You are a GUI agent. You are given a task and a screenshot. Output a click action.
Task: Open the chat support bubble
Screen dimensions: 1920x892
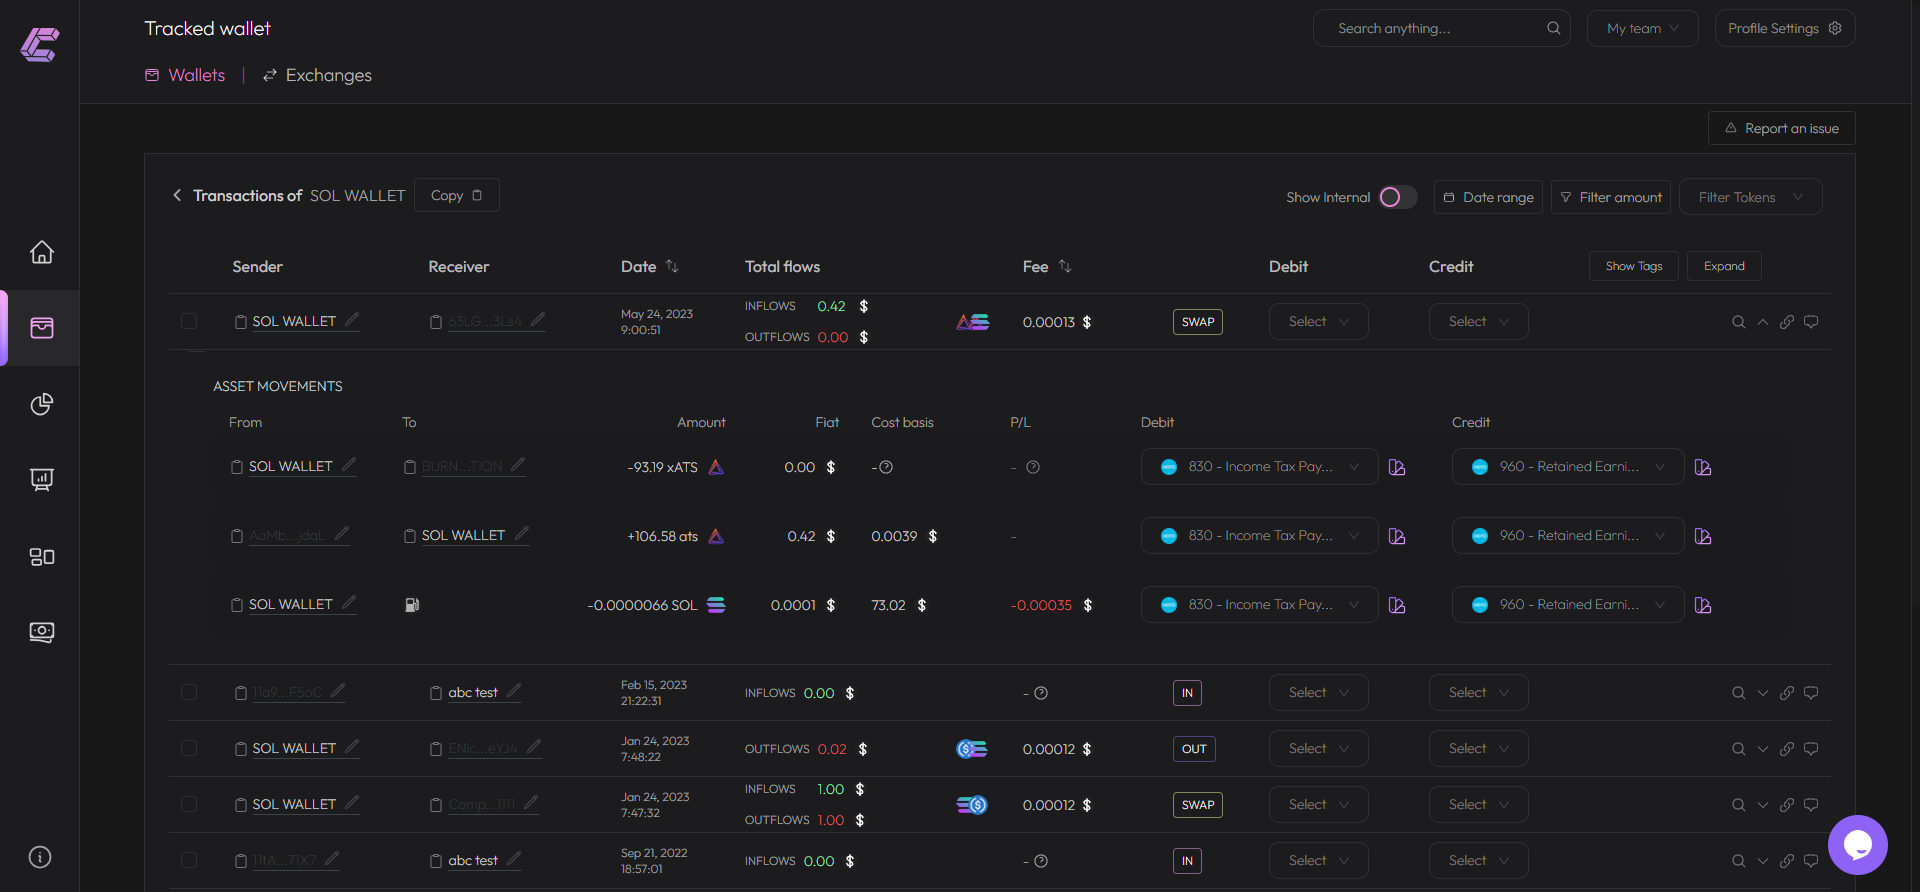point(1857,845)
